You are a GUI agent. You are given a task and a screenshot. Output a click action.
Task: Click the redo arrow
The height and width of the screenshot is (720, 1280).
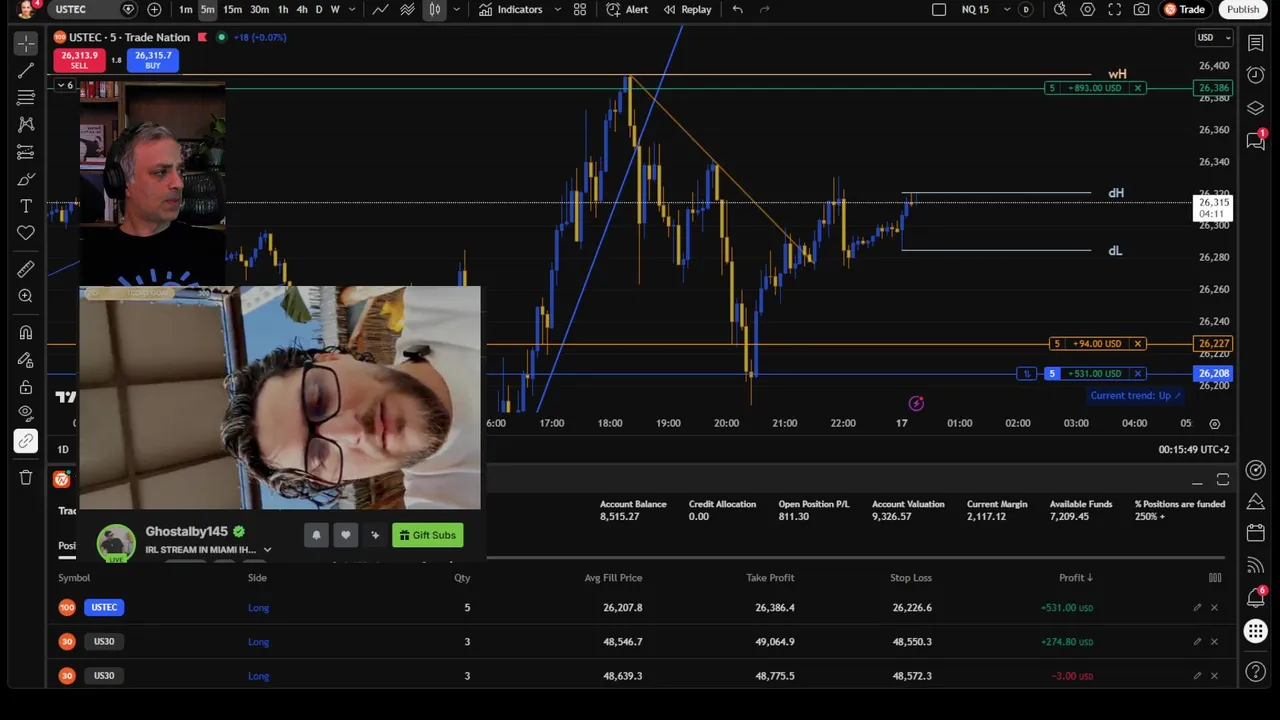click(x=765, y=9)
